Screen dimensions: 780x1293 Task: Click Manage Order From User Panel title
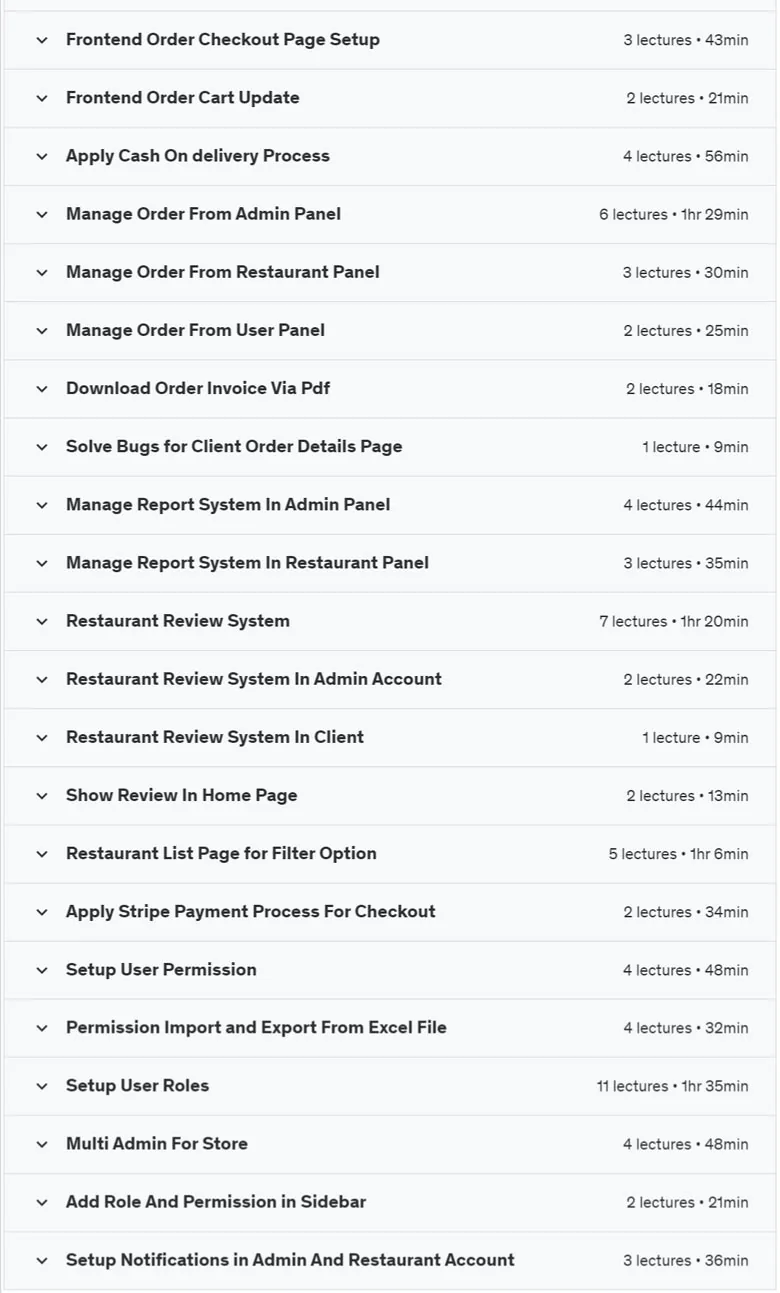click(x=195, y=330)
